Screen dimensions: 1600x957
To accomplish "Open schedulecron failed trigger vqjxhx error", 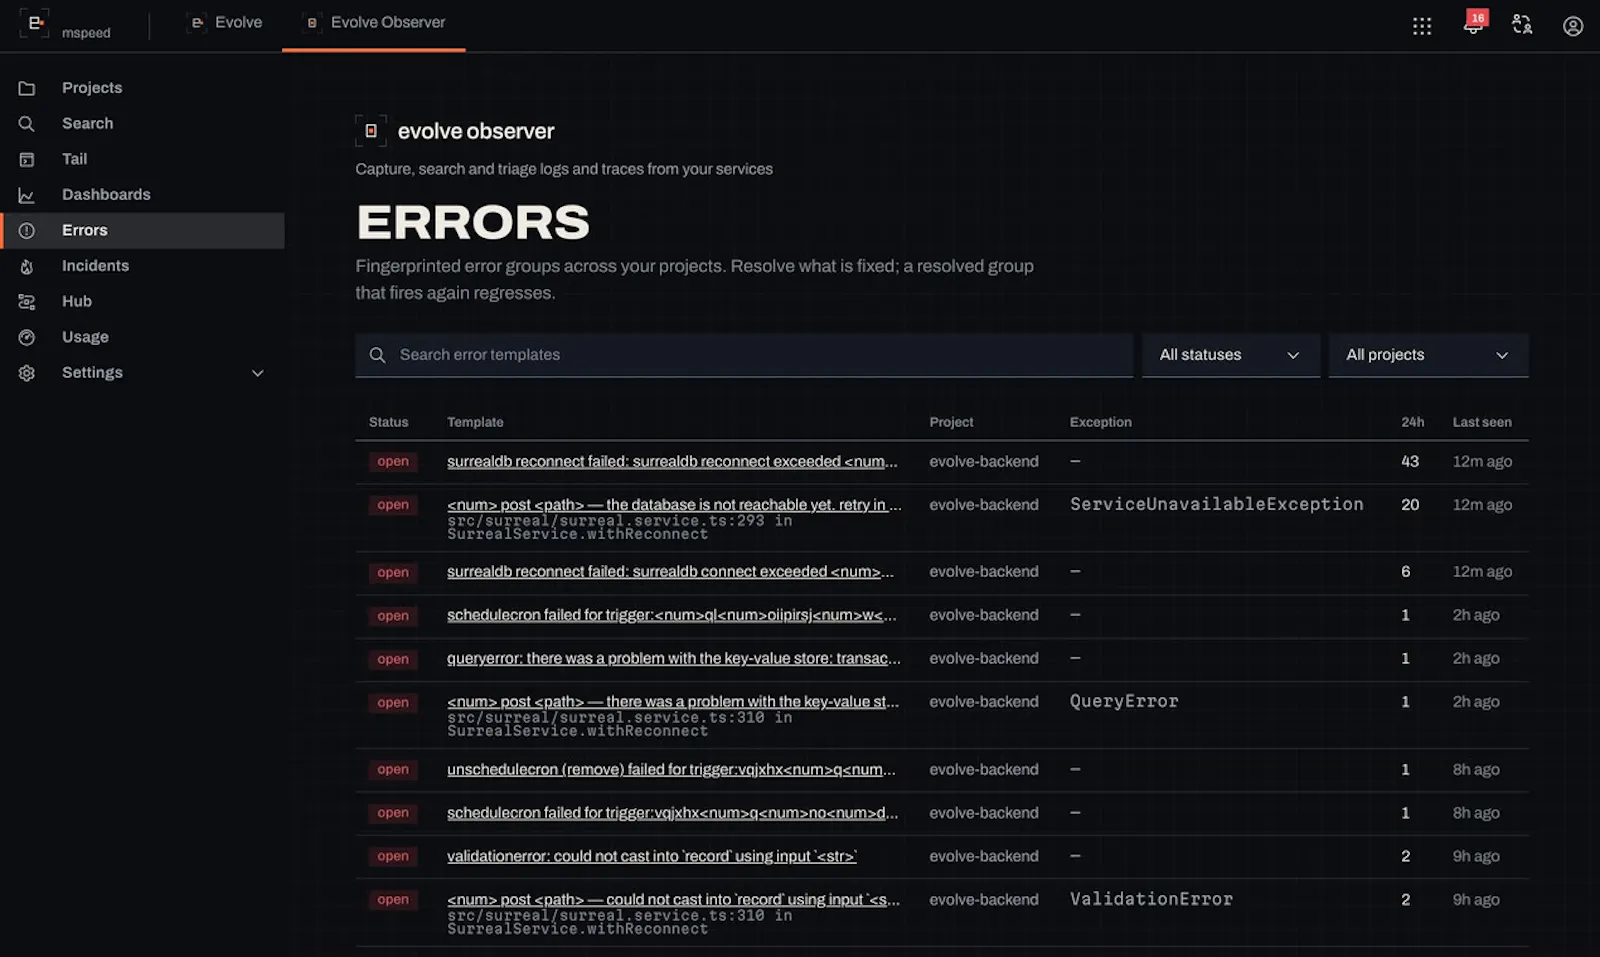I will pos(672,813).
